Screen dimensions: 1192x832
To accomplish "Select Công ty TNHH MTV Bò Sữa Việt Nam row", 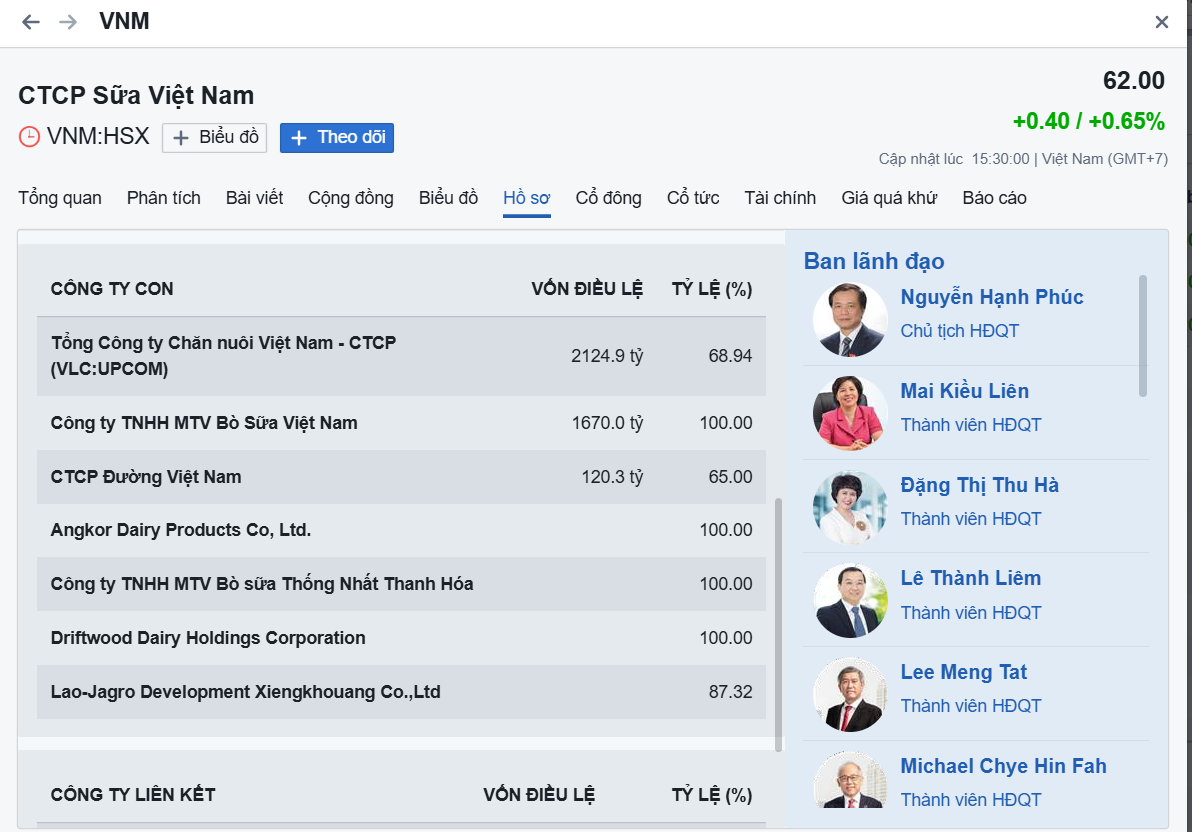I will [x=401, y=423].
